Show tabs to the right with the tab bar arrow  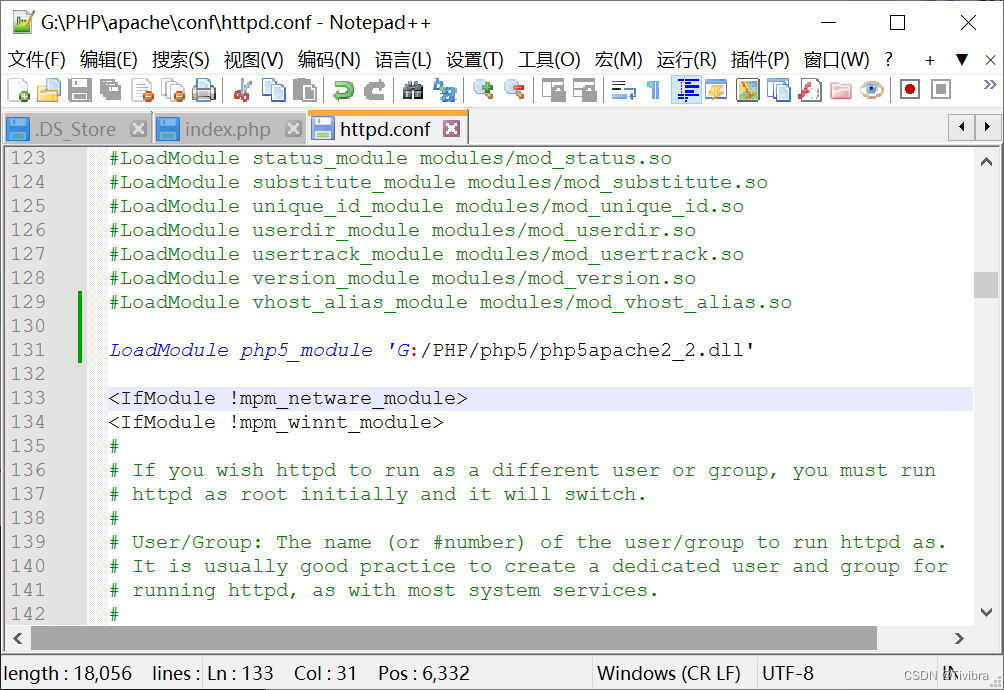(987, 127)
